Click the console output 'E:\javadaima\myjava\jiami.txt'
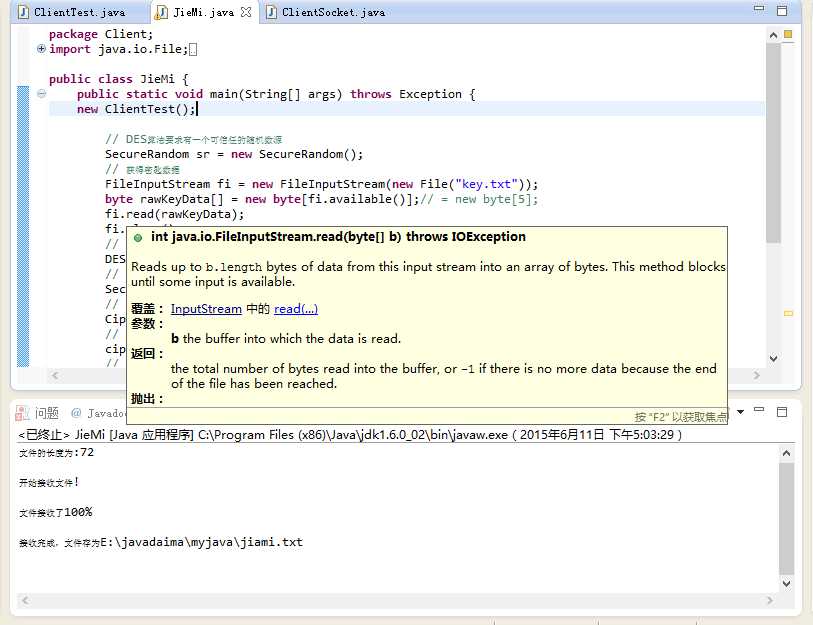The image size is (813, 625). coord(202,542)
